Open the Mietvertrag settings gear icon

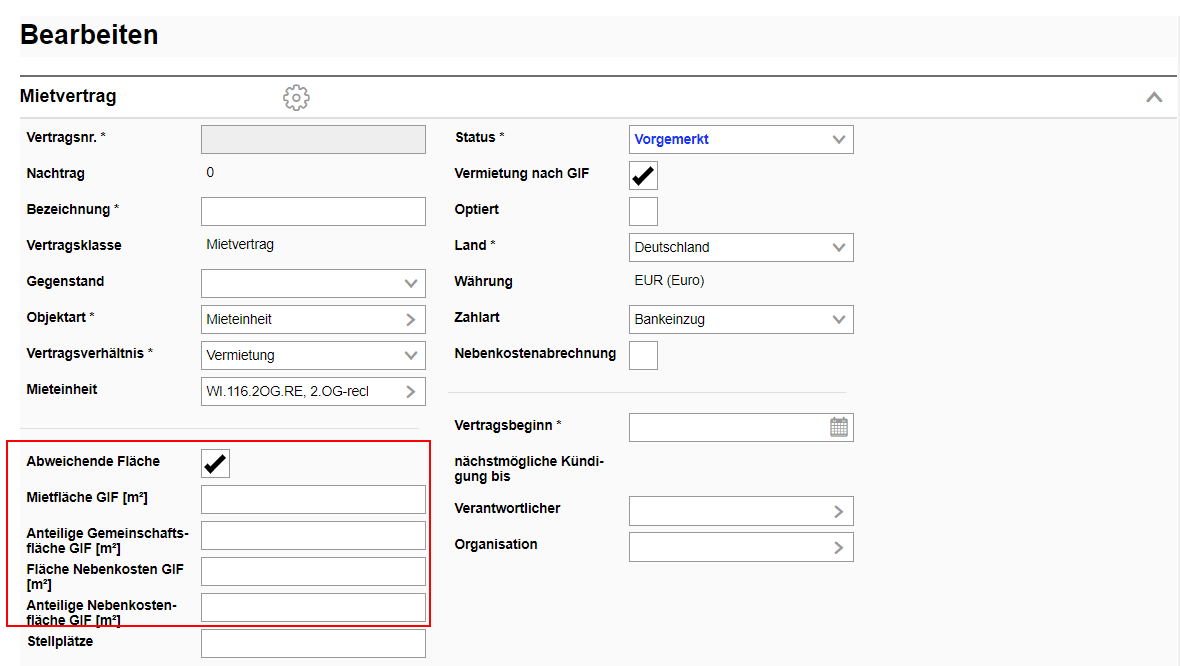(296, 97)
